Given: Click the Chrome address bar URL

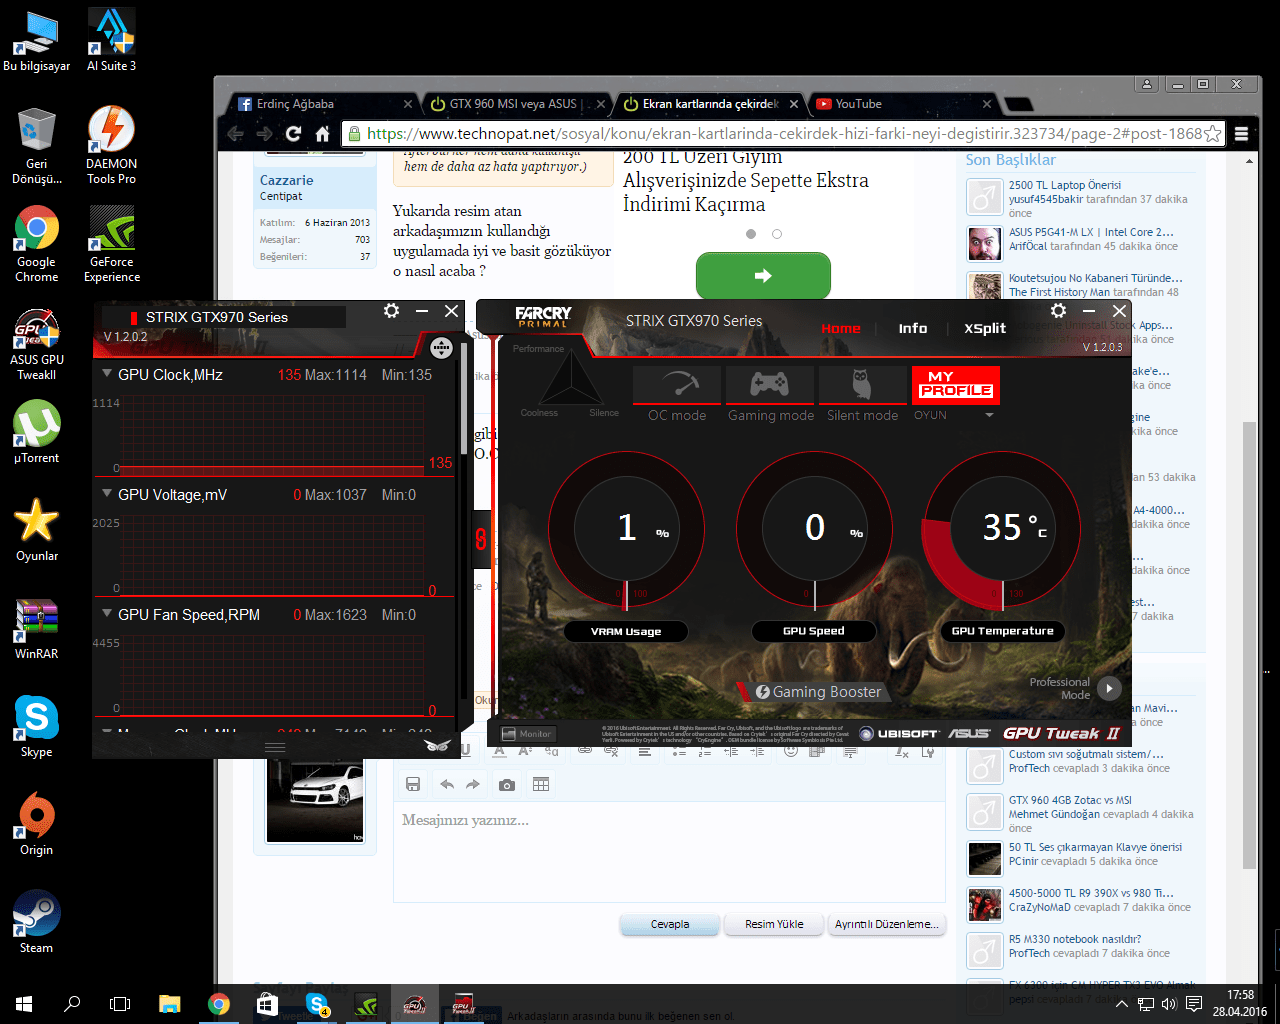Looking at the screenshot, I should click(x=784, y=134).
